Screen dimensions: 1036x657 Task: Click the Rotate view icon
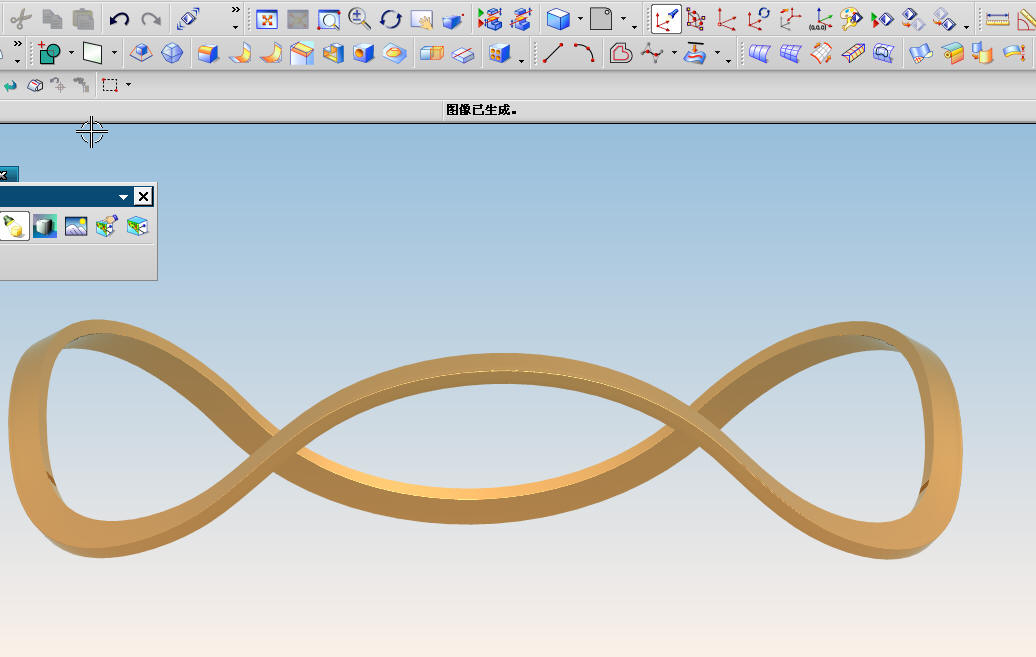[390, 19]
